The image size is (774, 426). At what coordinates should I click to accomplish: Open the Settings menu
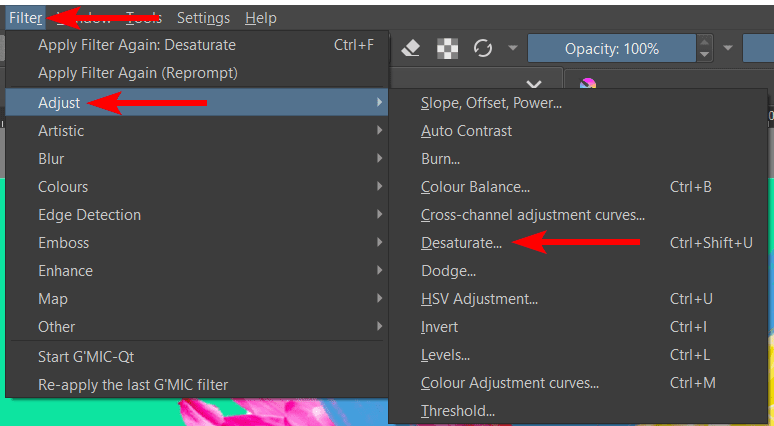click(x=203, y=17)
